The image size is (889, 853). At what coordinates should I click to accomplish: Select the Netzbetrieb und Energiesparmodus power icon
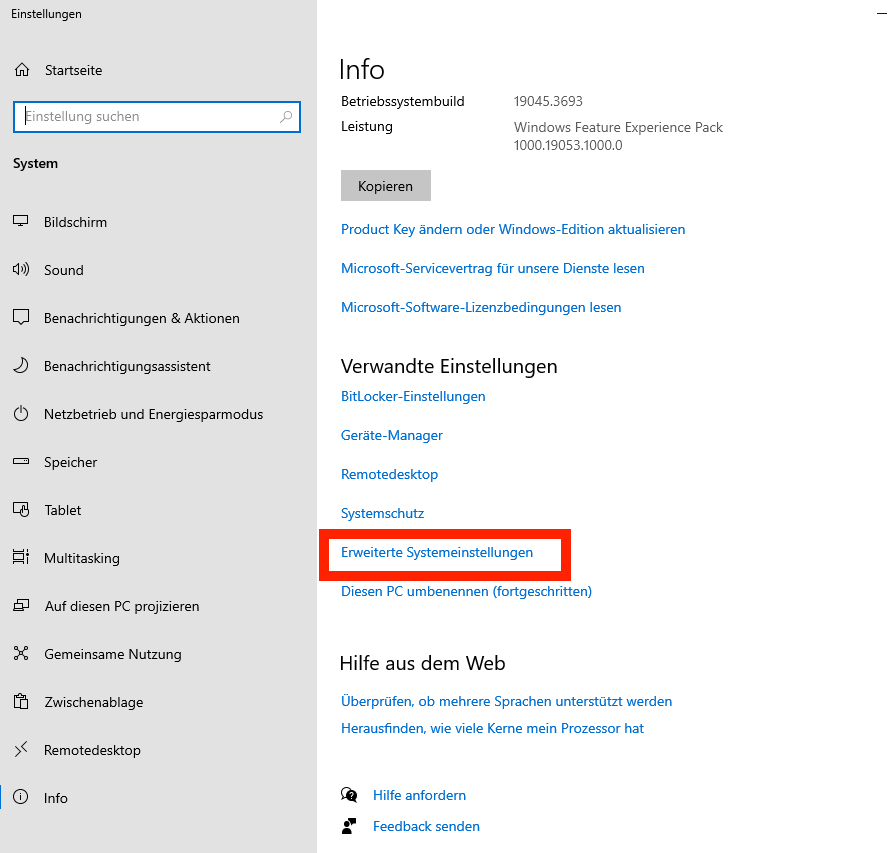tap(21, 414)
